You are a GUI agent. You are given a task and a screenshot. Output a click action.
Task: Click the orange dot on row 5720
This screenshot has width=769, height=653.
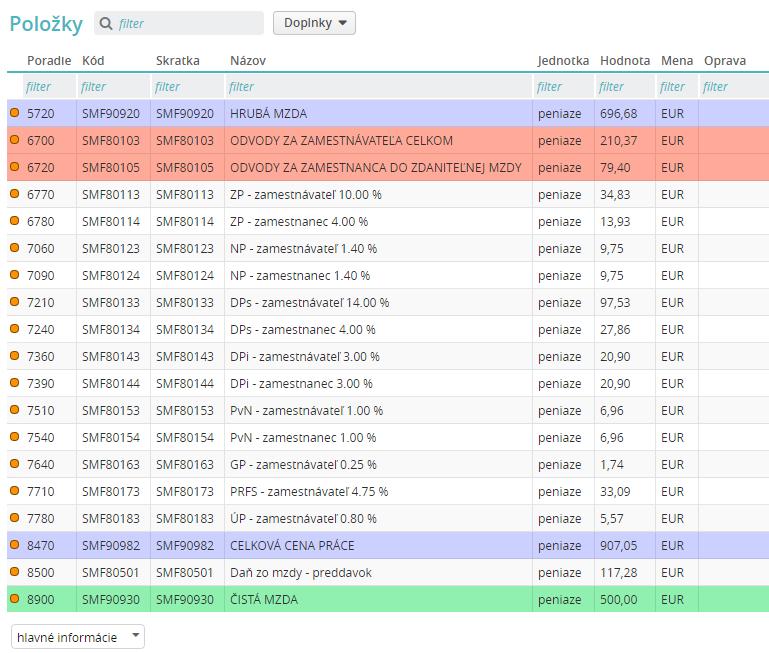(15, 112)
